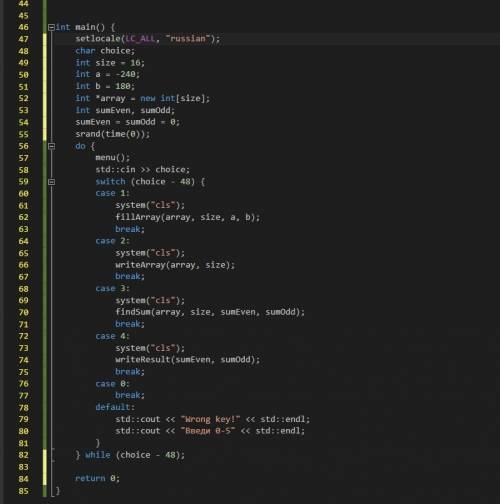This screenshot has width=500, height=504.
Task: Click 'sumEven = sumOdd = 0;' statement
Action: click(x=128, y=122)
